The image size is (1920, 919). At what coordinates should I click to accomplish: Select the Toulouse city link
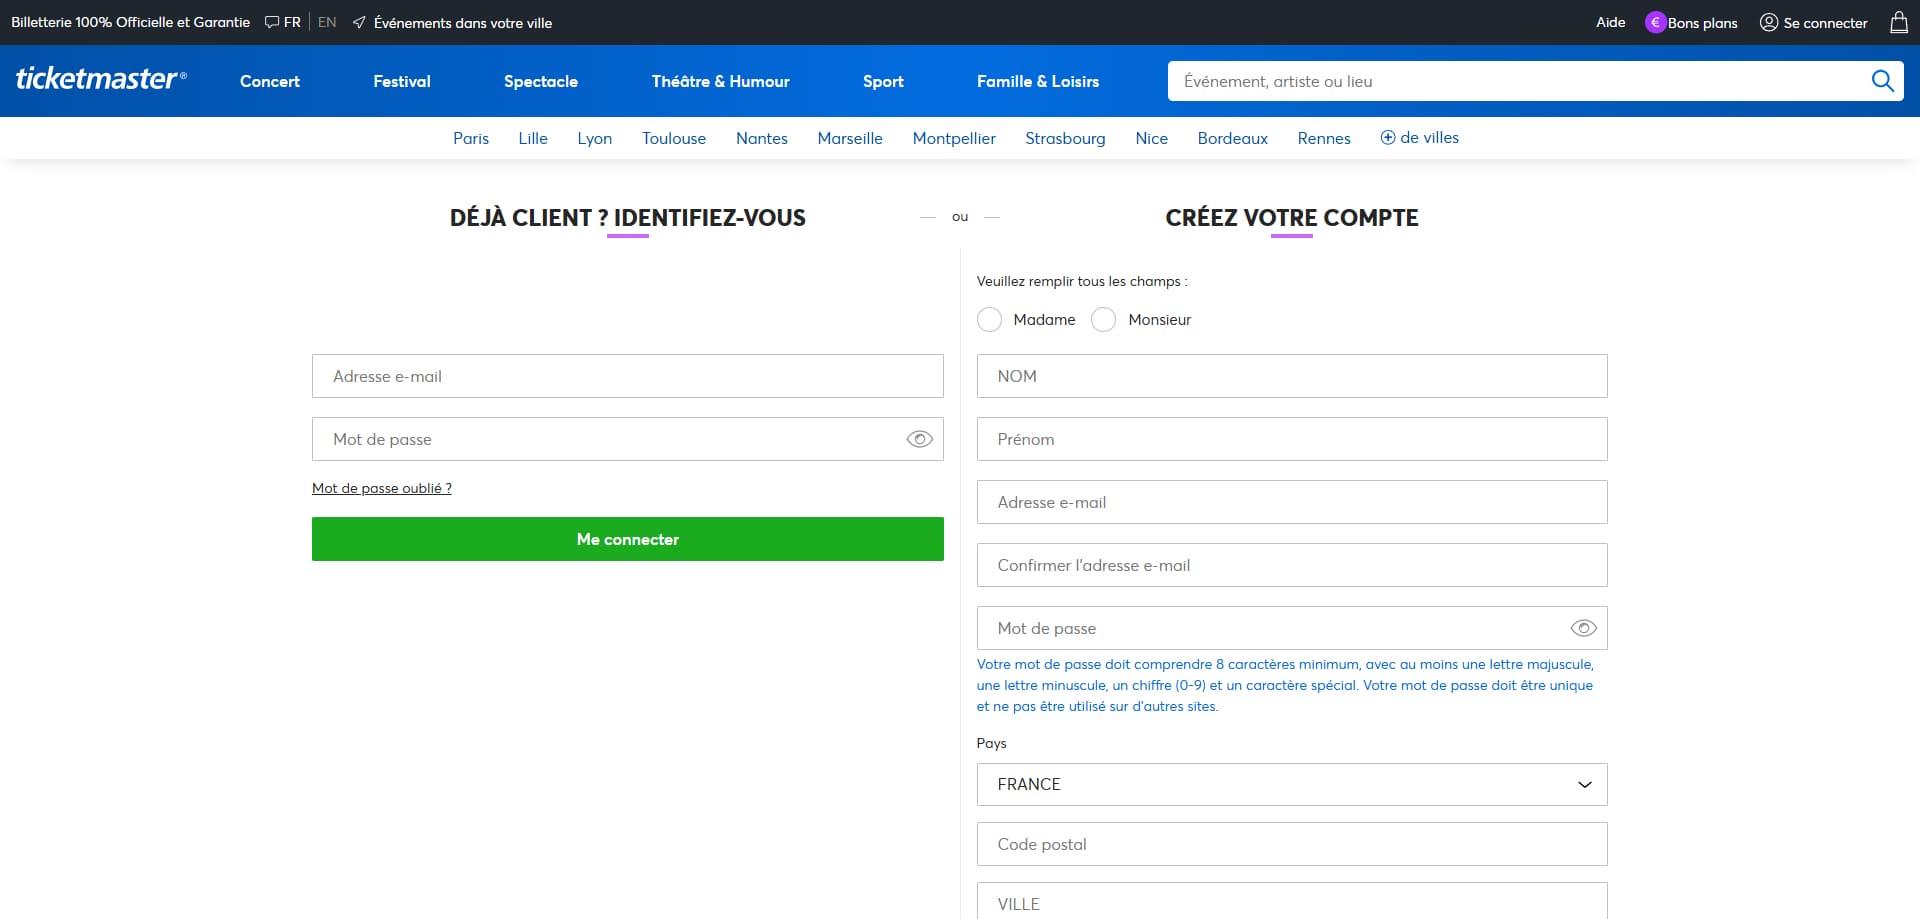[674, 138]
